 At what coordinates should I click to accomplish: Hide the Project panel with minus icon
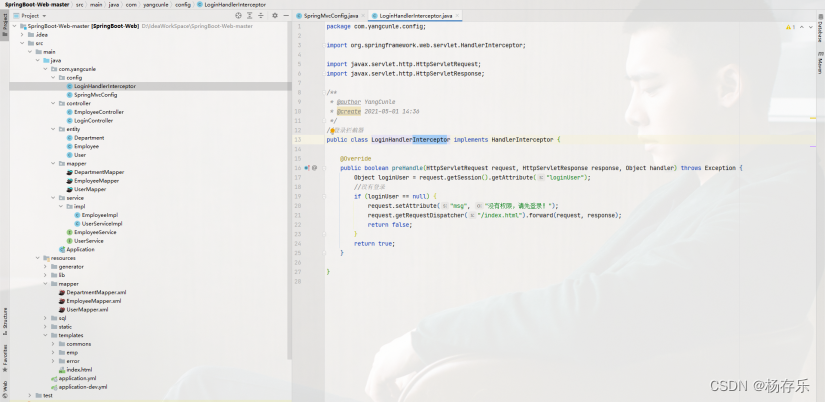pos(286,16)
